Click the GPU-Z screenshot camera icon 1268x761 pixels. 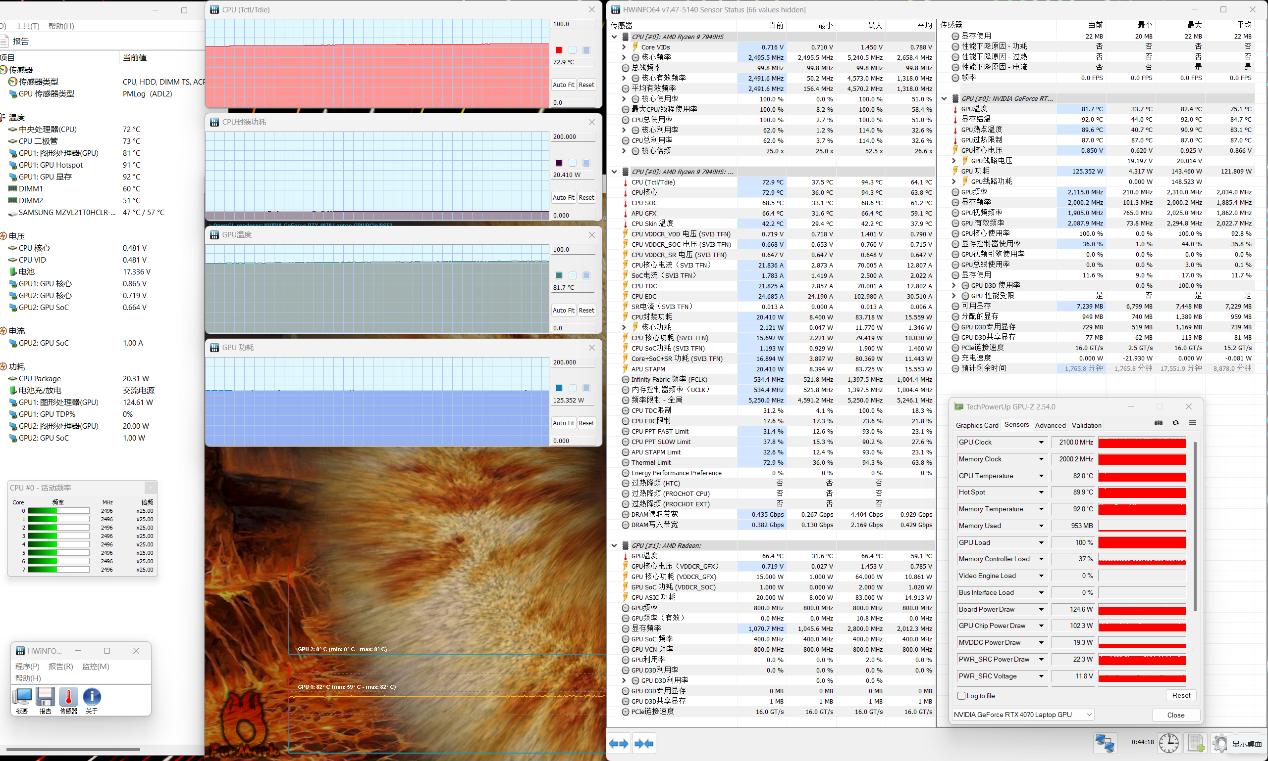[1160, 424]
